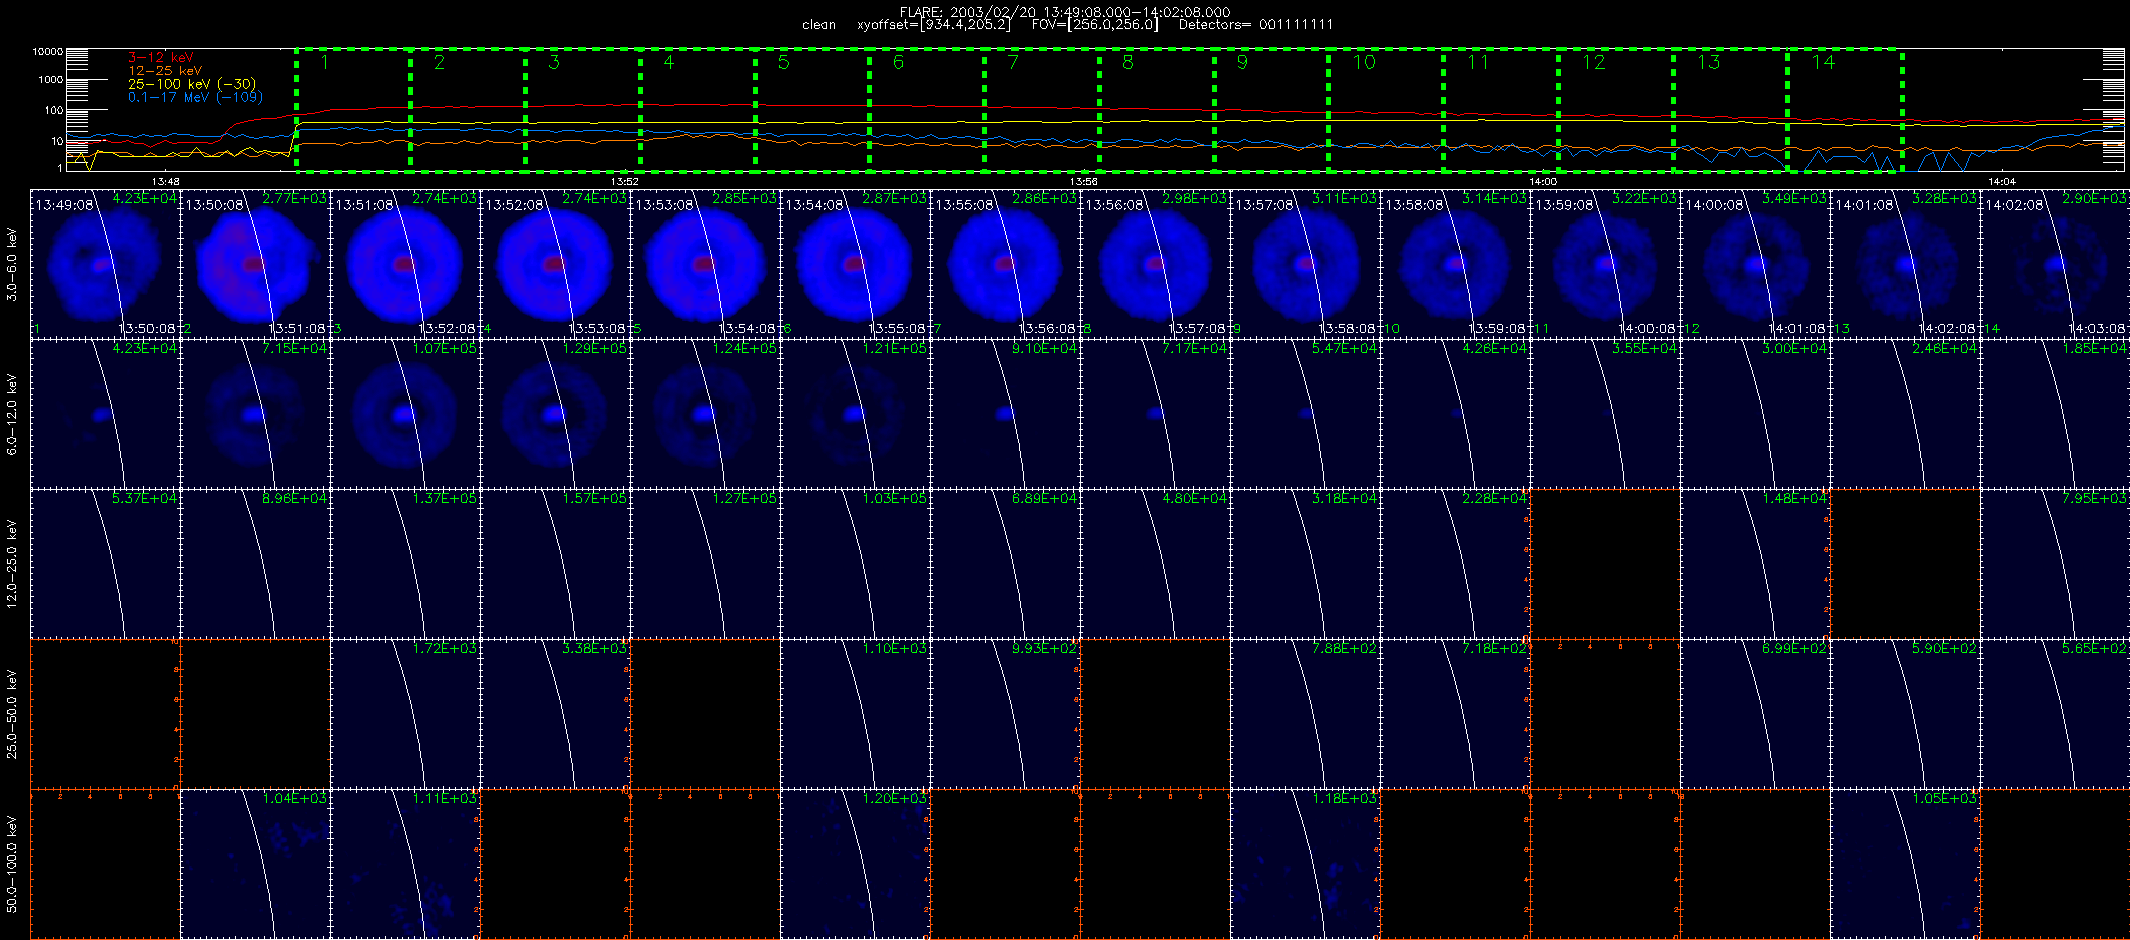Click the Detectors= 001111111 header text
The width and height of the screenshot is (2130, 940).
(1255, 25)
